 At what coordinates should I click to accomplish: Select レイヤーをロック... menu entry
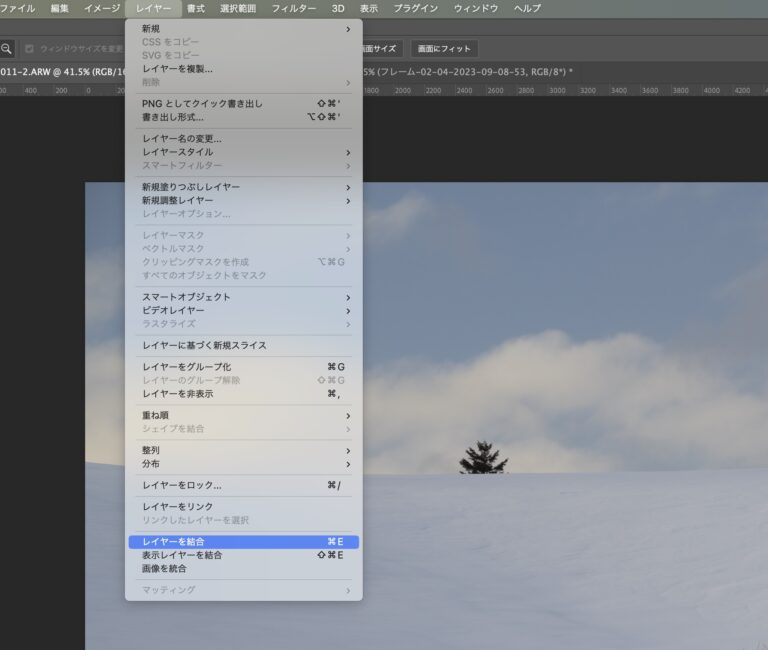(x=181, y=485)
